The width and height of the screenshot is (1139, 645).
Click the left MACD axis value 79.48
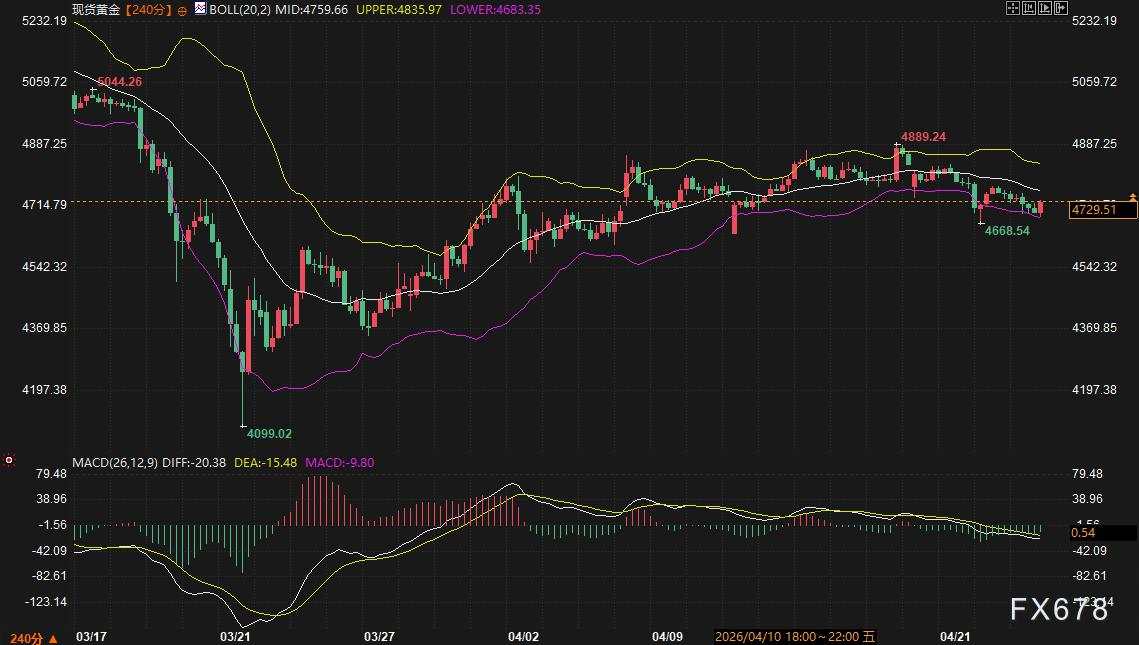click(x=51, y=474)
